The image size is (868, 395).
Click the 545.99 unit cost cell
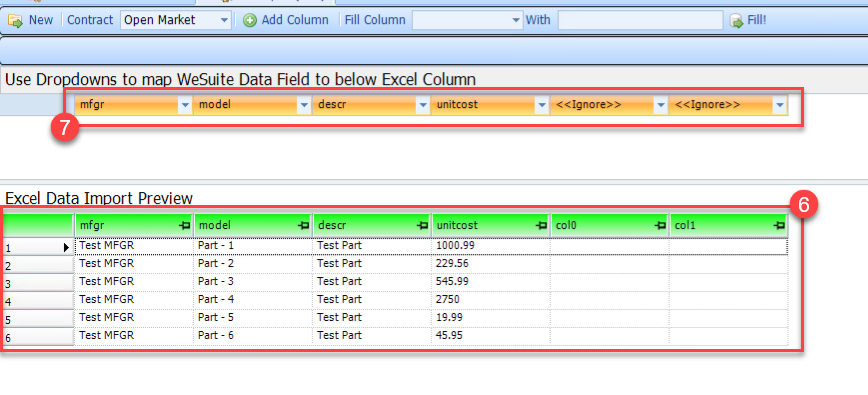point(491,282)
